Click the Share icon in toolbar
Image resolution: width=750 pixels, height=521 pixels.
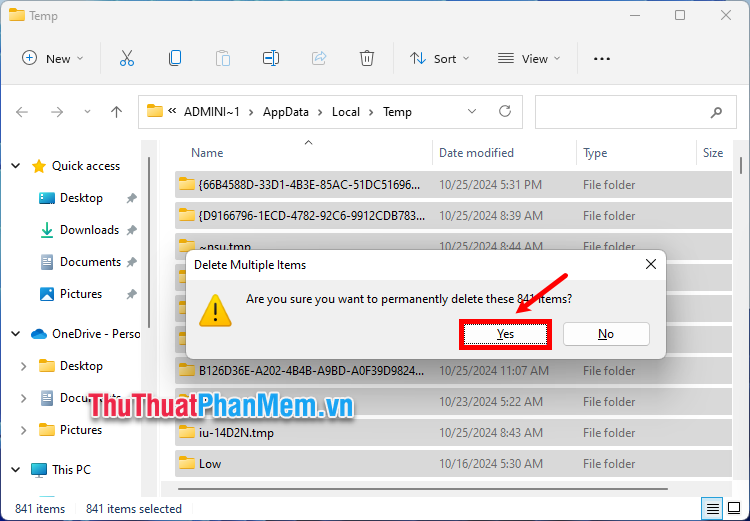[319, 58]
